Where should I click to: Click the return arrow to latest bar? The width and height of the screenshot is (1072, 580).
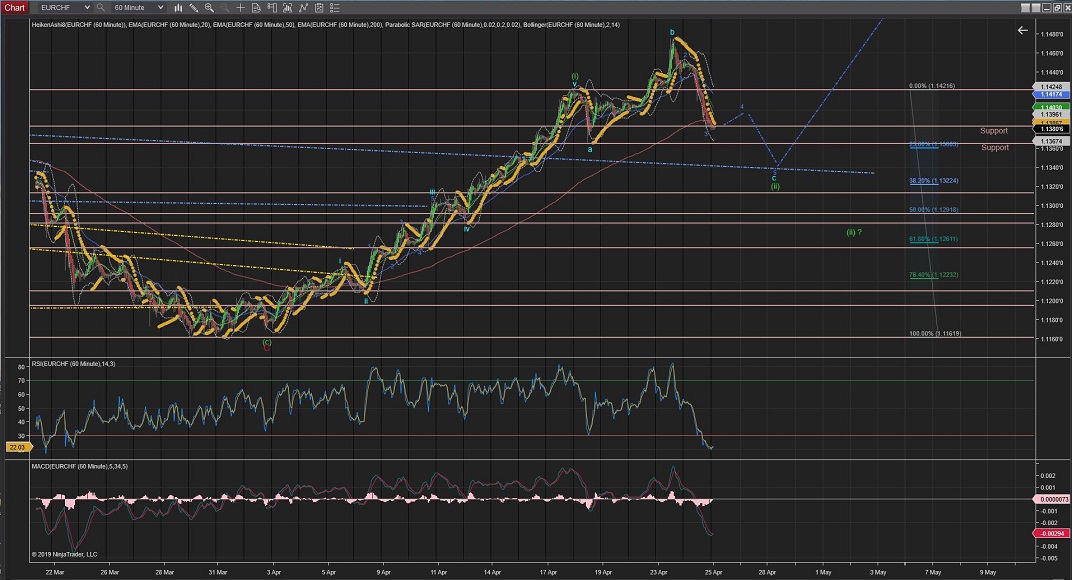click(x=1022, y=30)
